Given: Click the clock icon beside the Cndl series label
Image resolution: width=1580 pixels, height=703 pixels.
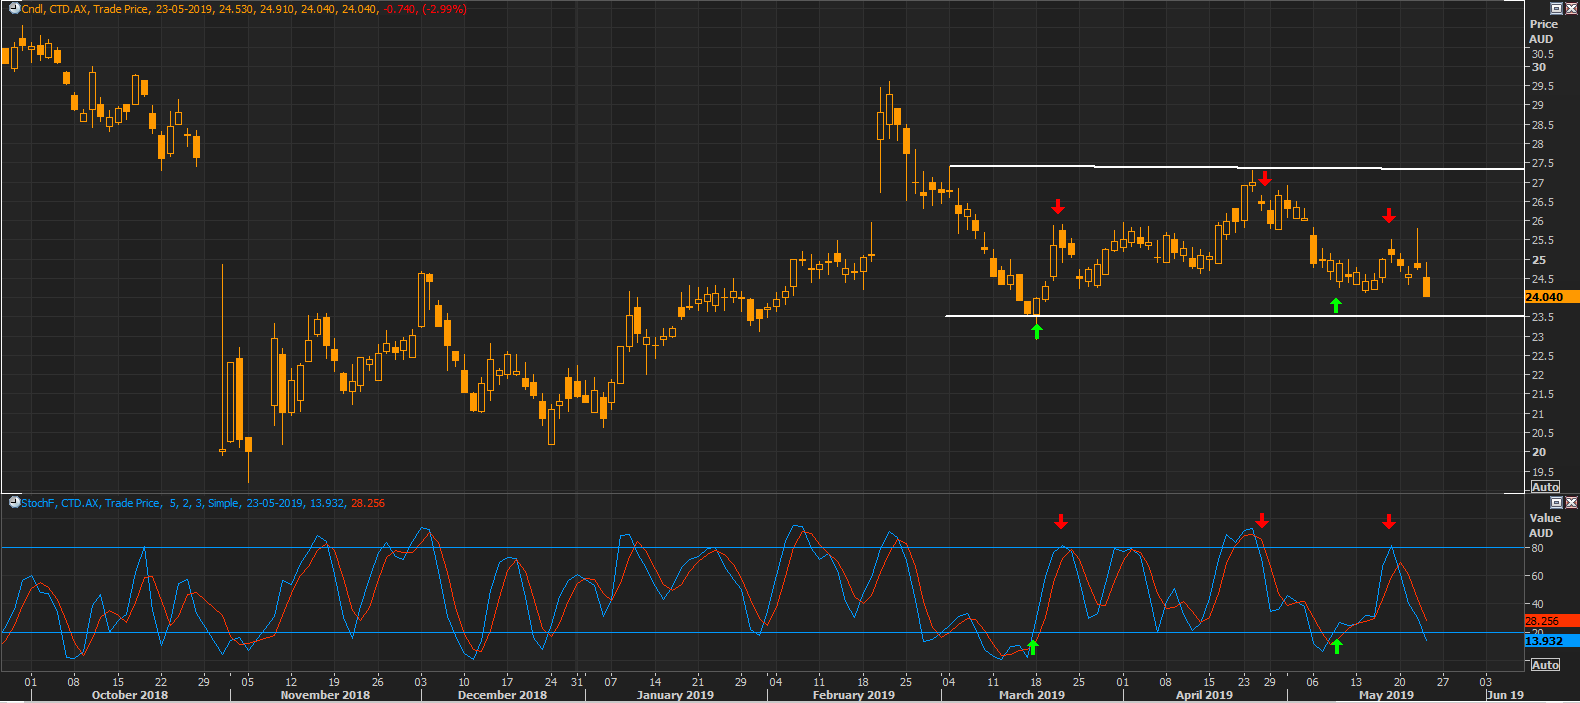Looking at the screenshot, I should 14,8.
